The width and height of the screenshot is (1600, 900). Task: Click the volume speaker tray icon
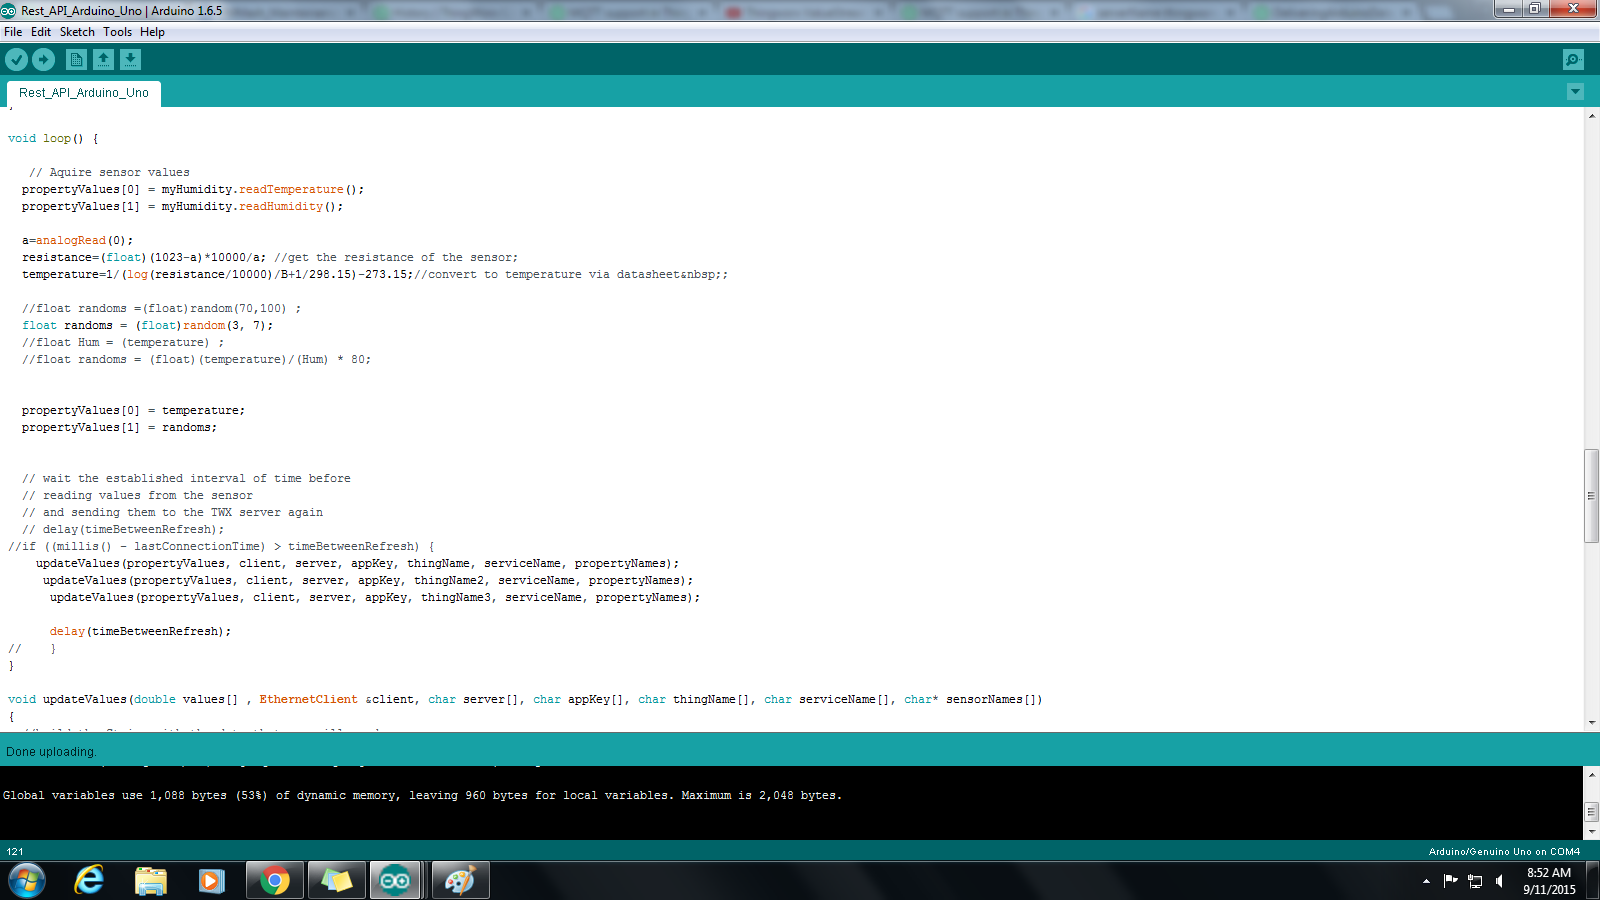(x=1499, y=881)
